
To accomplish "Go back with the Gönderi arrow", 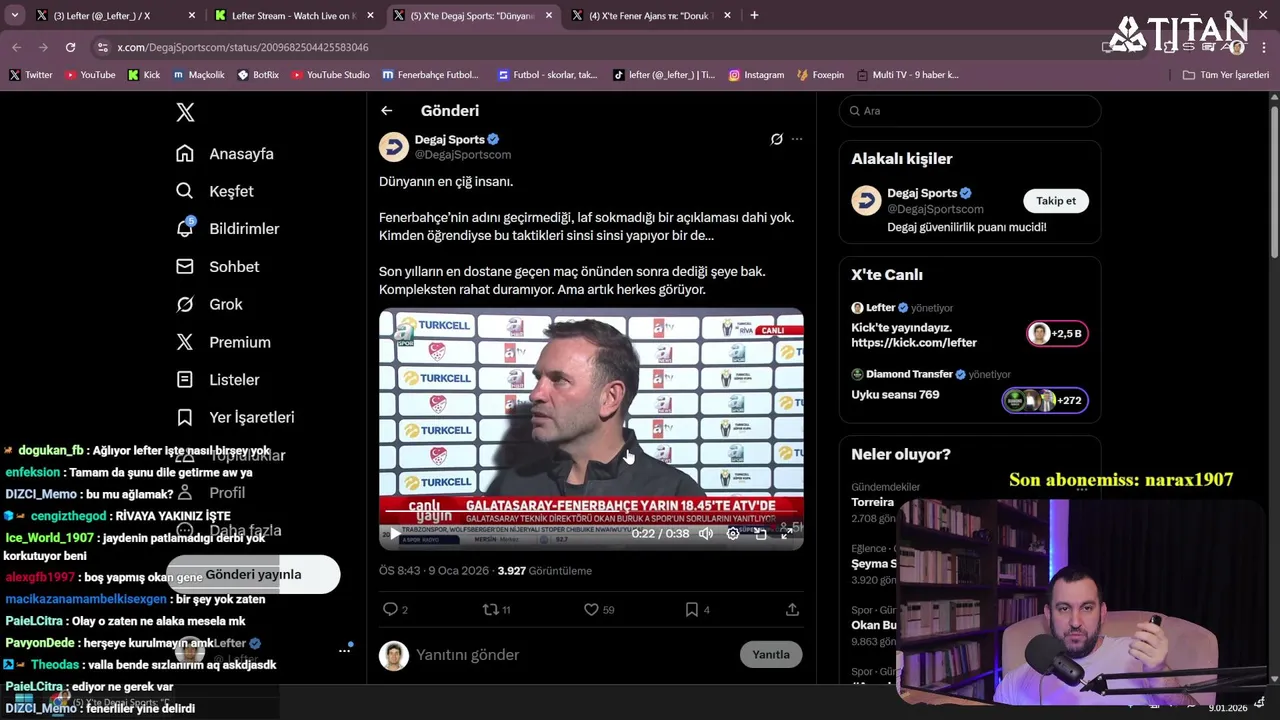I will click(387, 111).
